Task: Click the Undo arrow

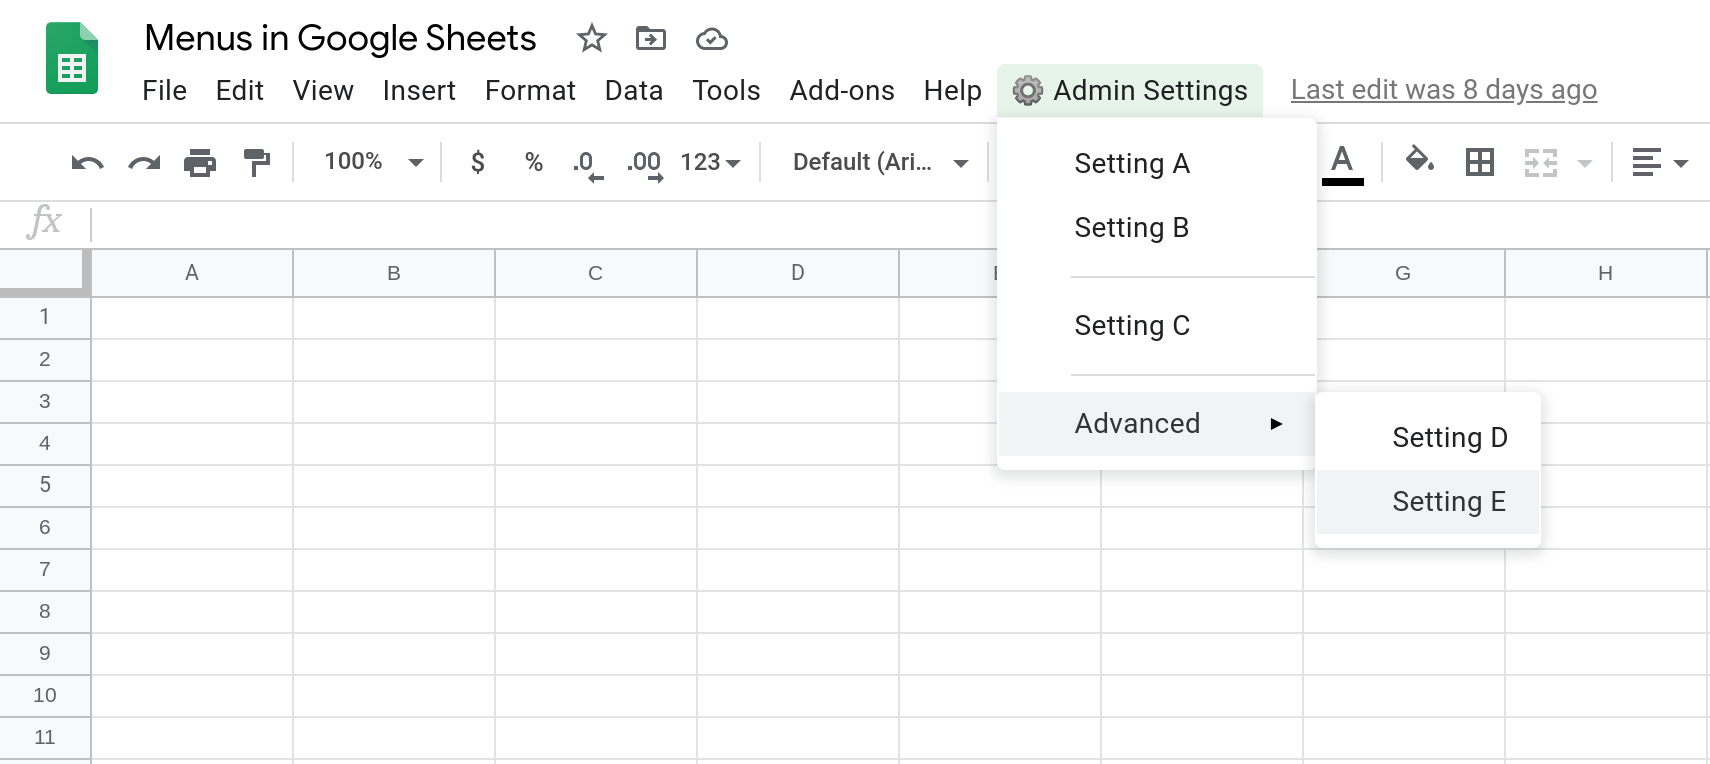Action: tap(87, 162)
